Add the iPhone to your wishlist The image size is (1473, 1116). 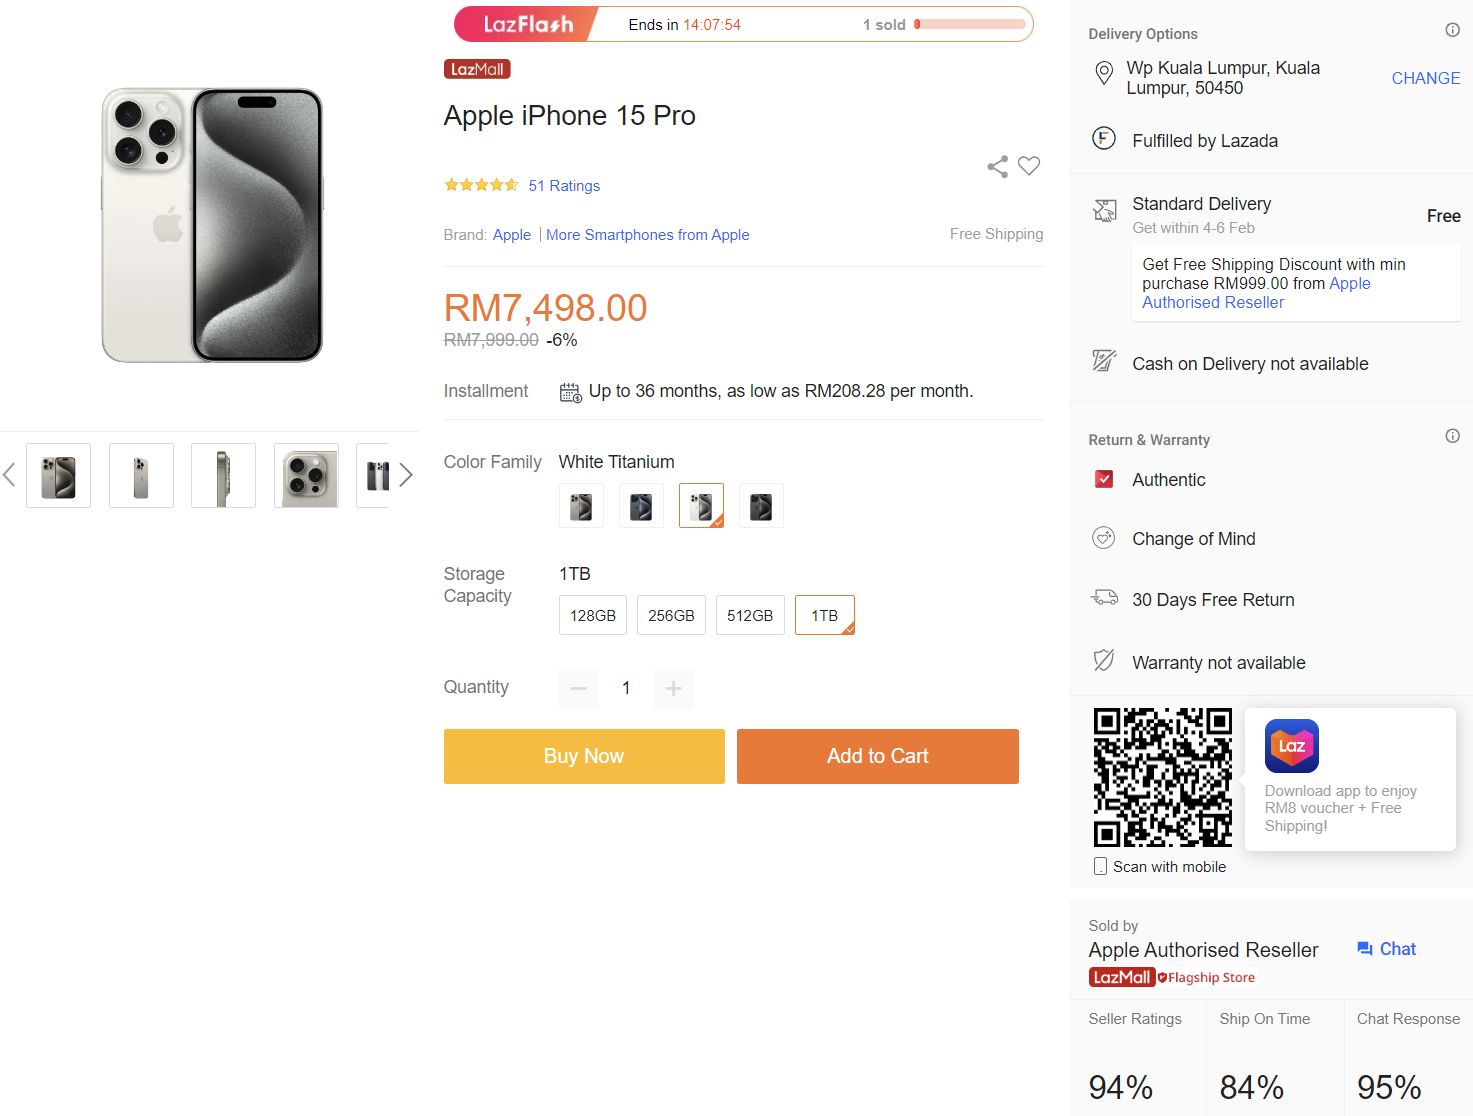coord(1028,166)
